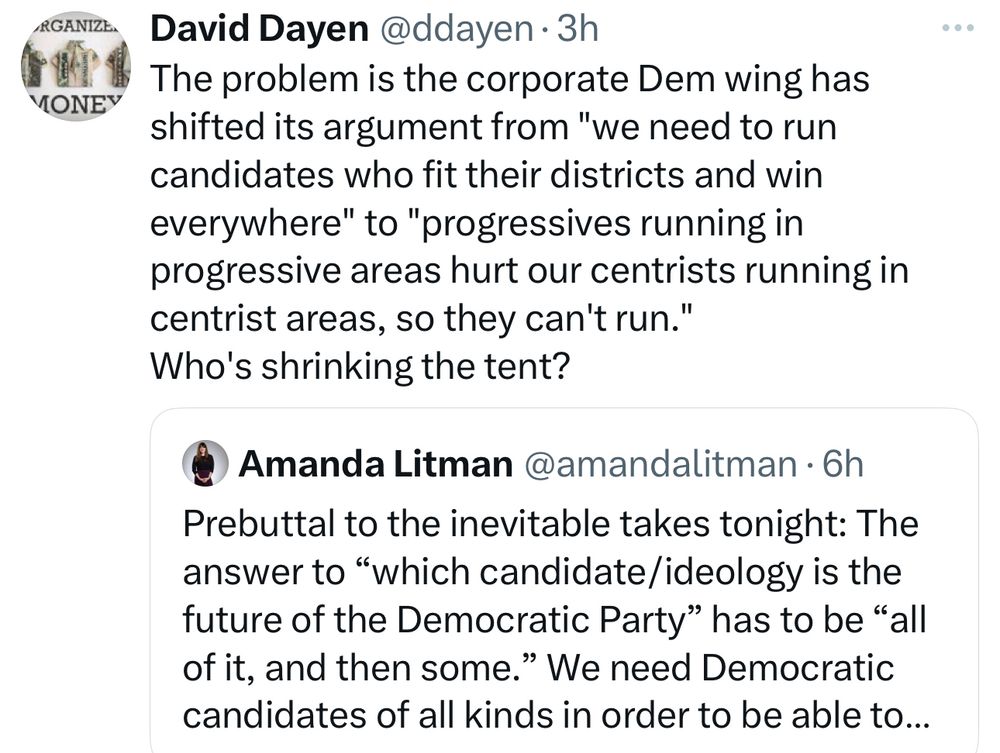Visit the @amandalitman handle
1000x753 pixels.
tap(654, 464)
